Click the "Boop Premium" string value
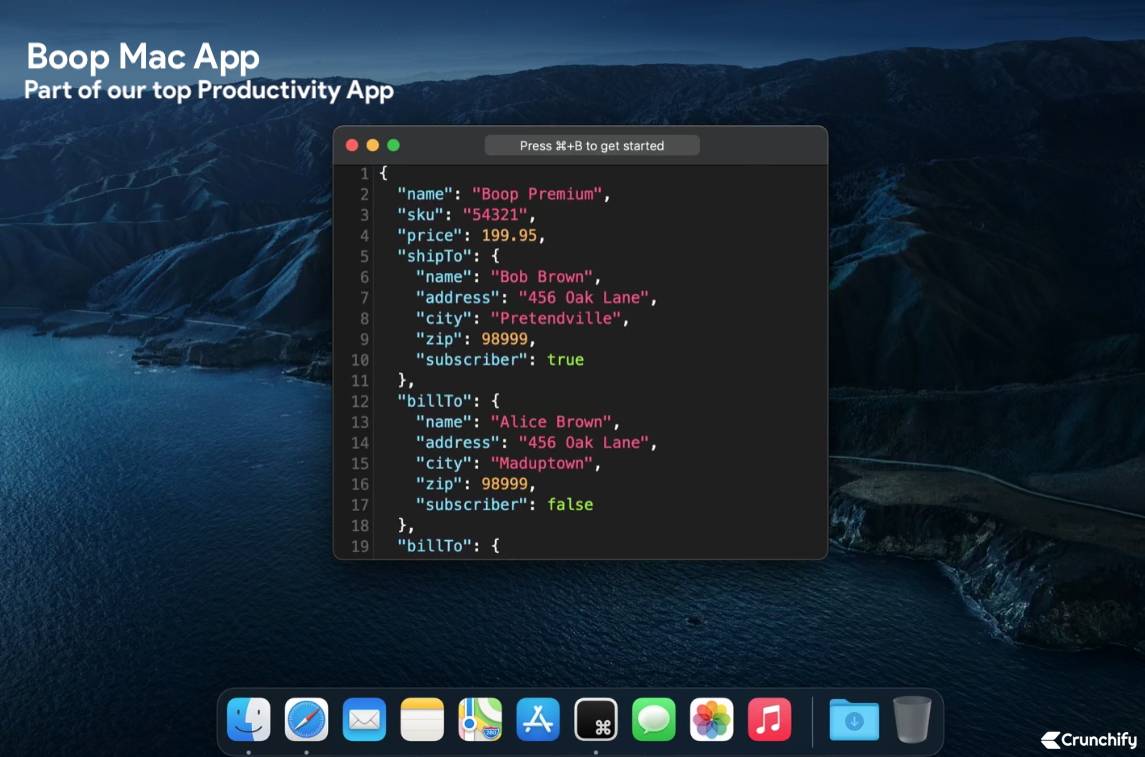 click(537, 194)
